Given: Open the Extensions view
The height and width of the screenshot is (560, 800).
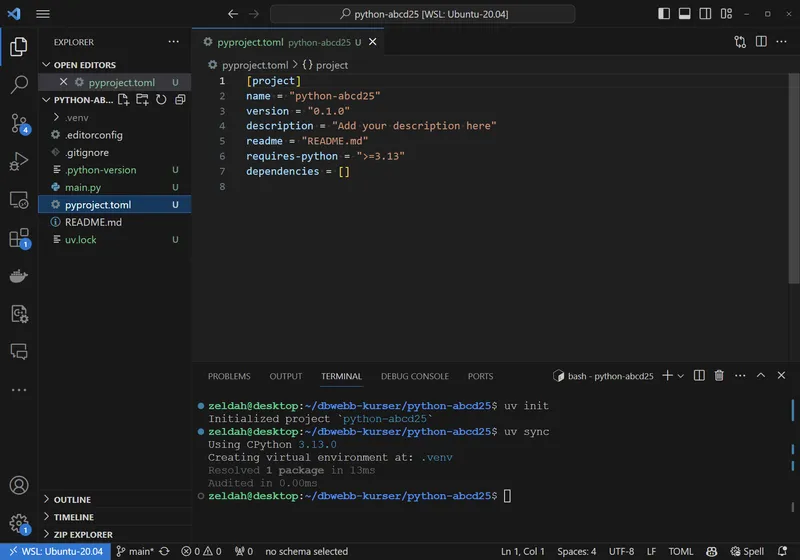Looking at the screenshot, I should click(x=19, y=238).
